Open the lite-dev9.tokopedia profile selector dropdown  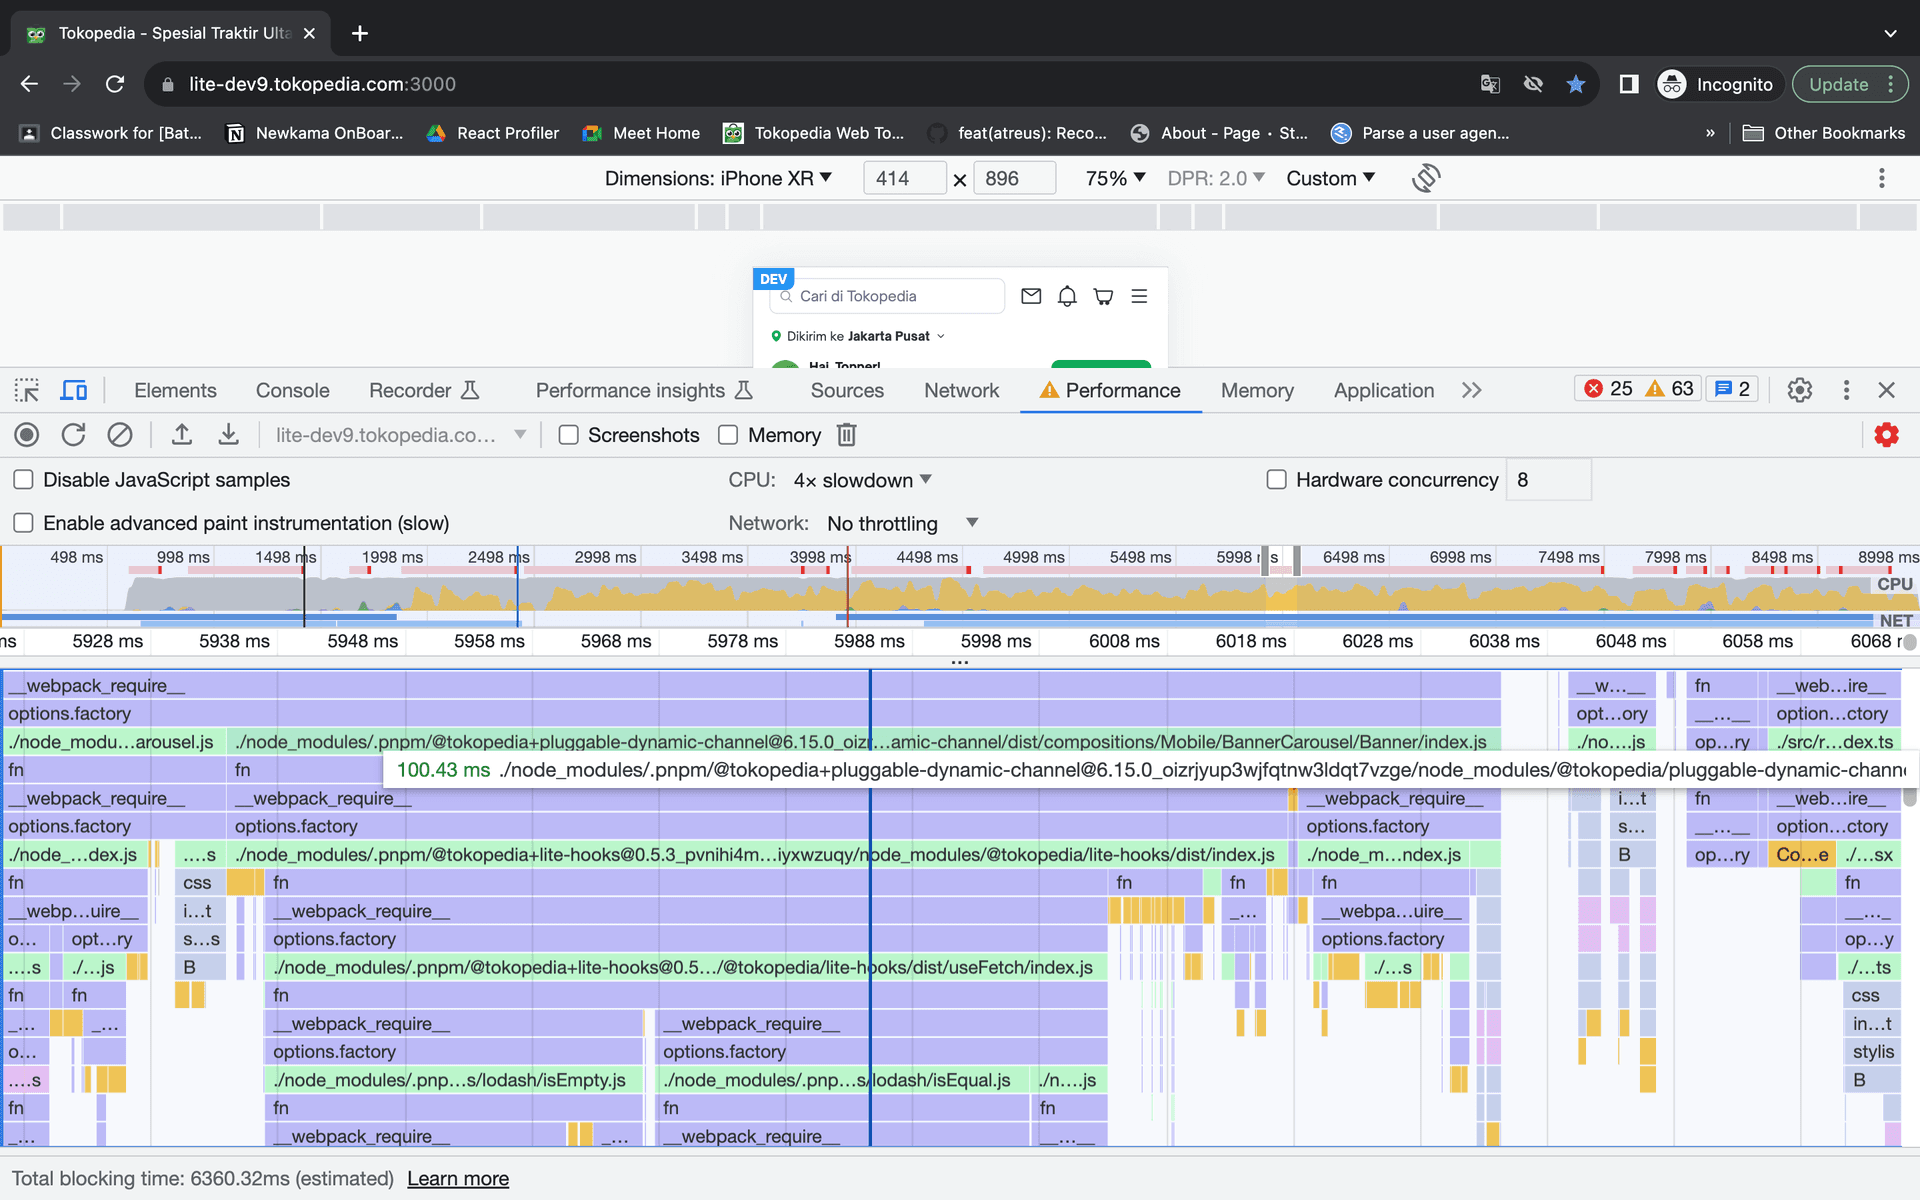click(x=400, y=435)
